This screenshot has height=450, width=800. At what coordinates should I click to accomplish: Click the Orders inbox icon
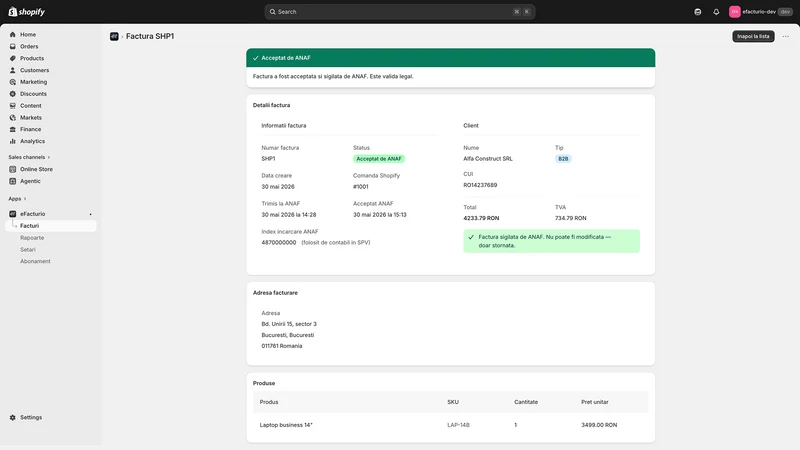pos(13,46)
